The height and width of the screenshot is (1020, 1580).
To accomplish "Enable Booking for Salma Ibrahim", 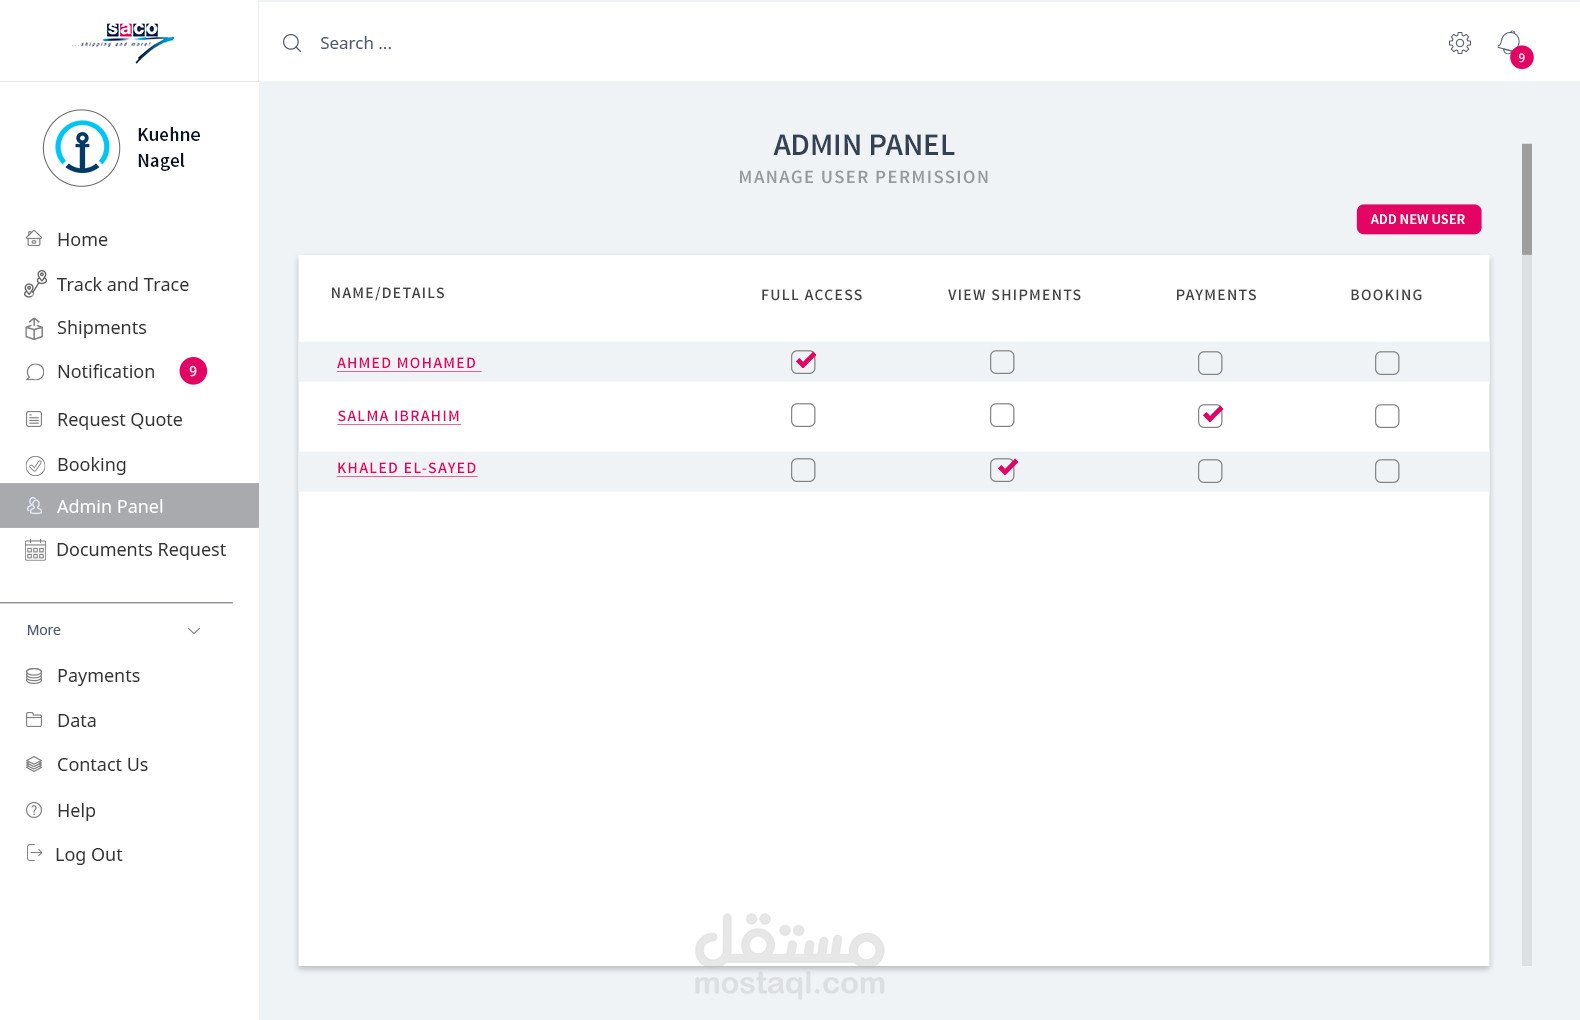I will click(1386, 416).
